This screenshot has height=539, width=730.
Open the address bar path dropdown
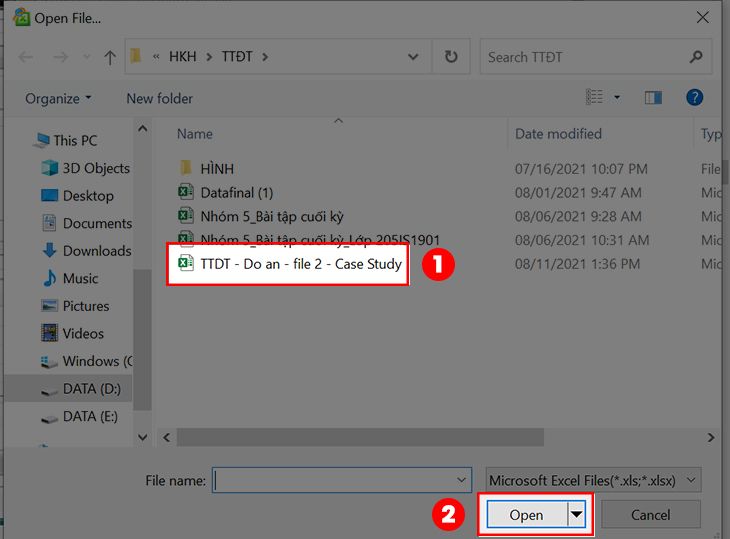tap(414, 57)
